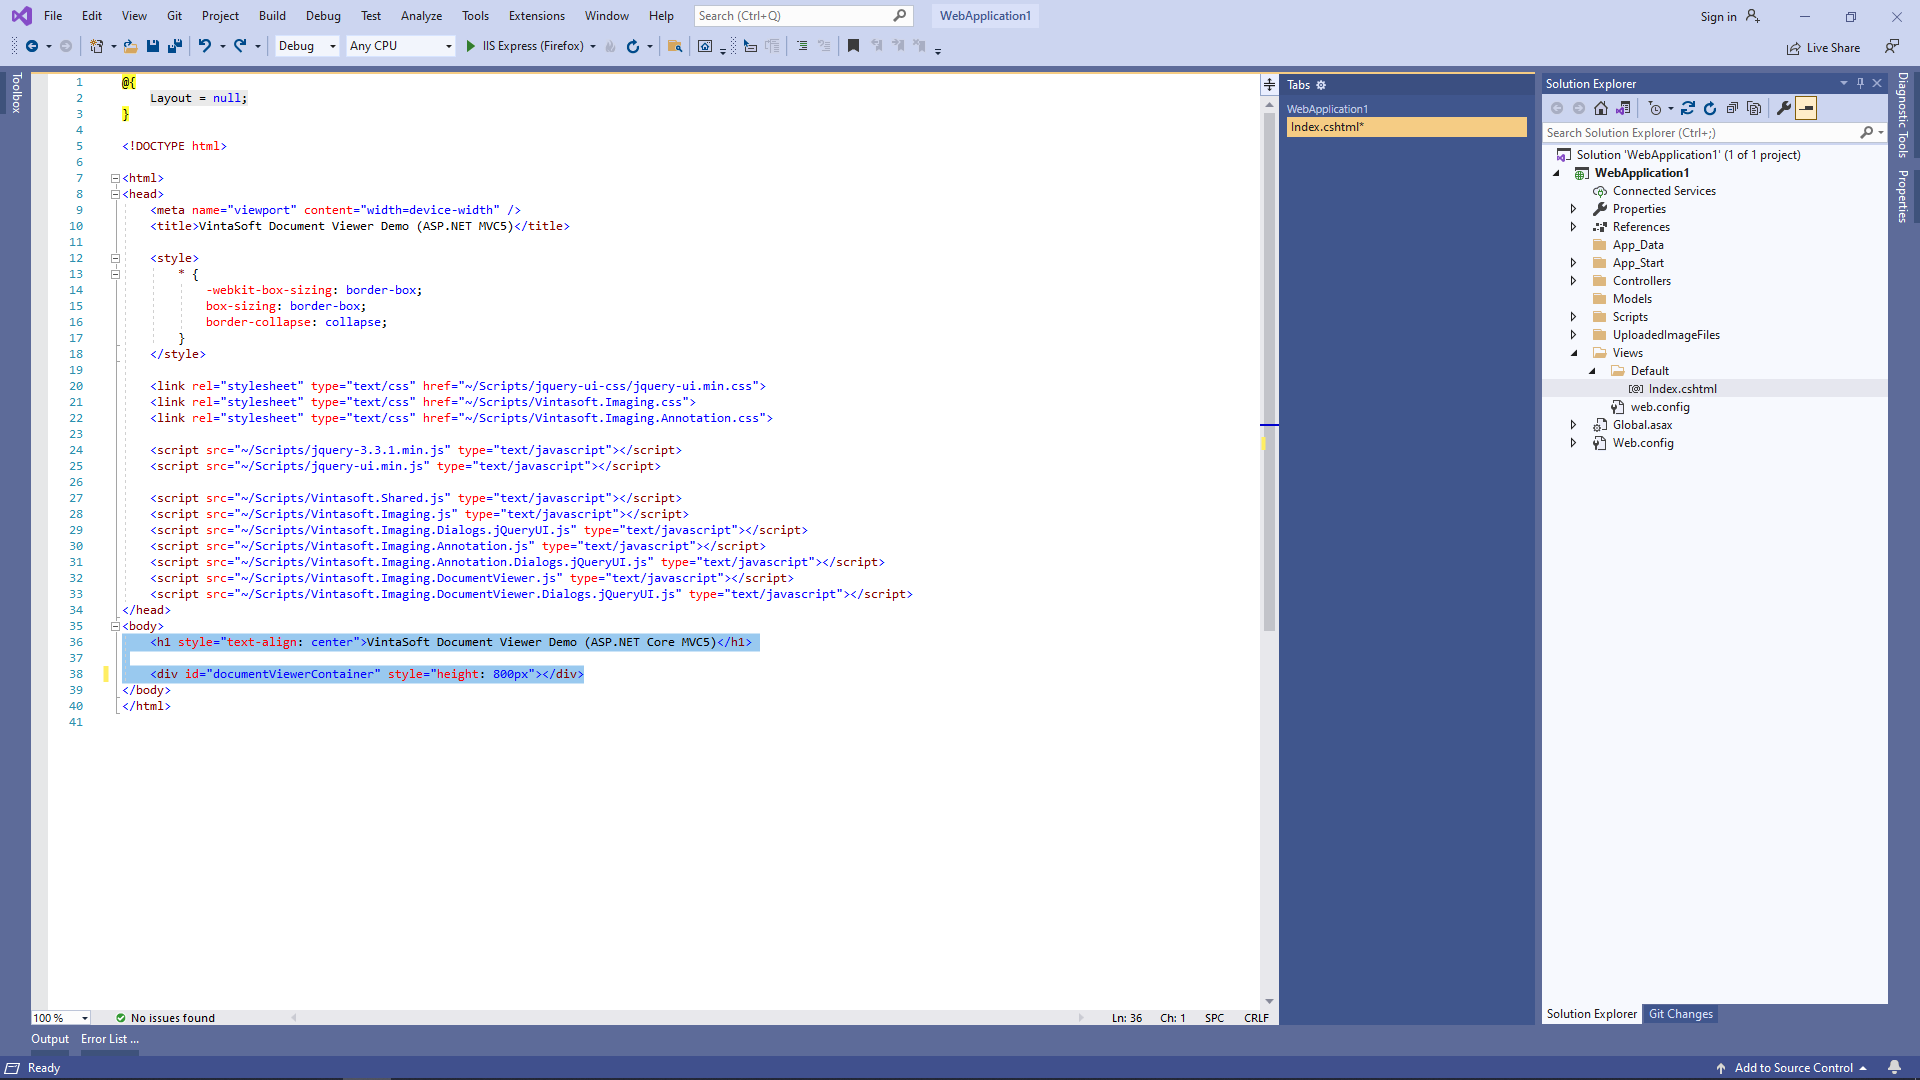Toggle Show All Files in Solution Explorer

(1754, 108)
